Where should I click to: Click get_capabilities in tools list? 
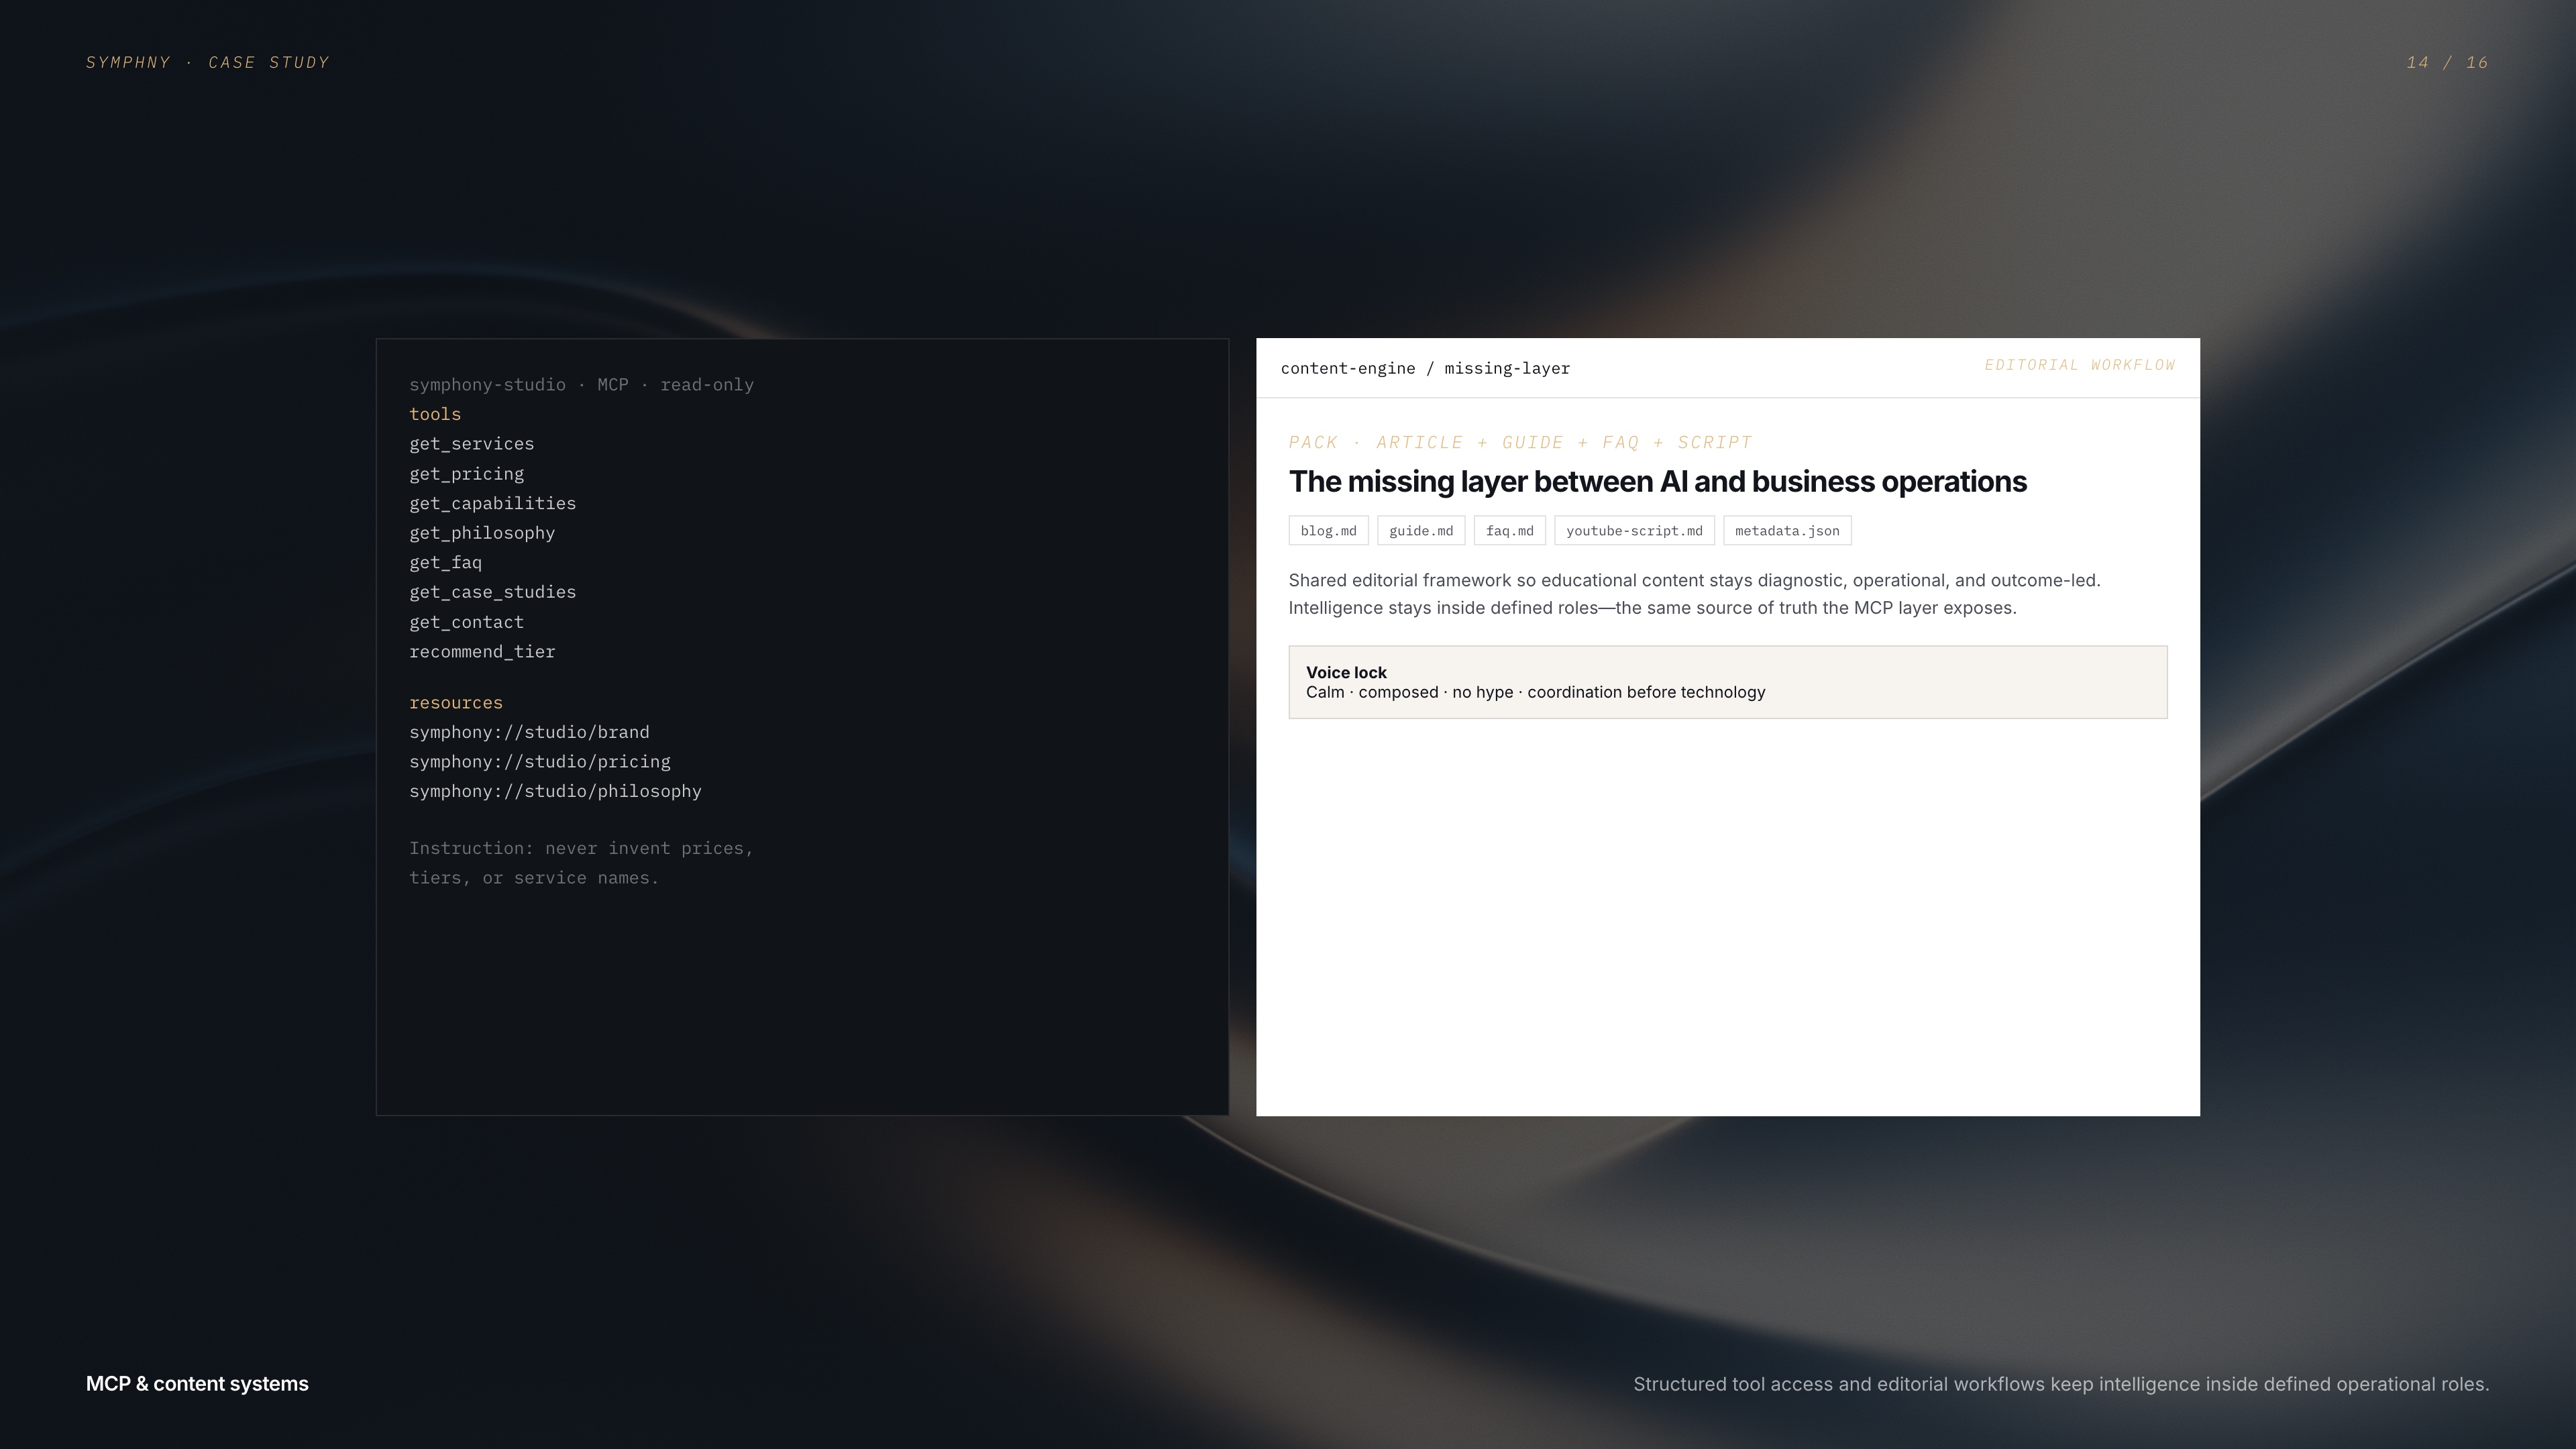click(x=492, y=503)
